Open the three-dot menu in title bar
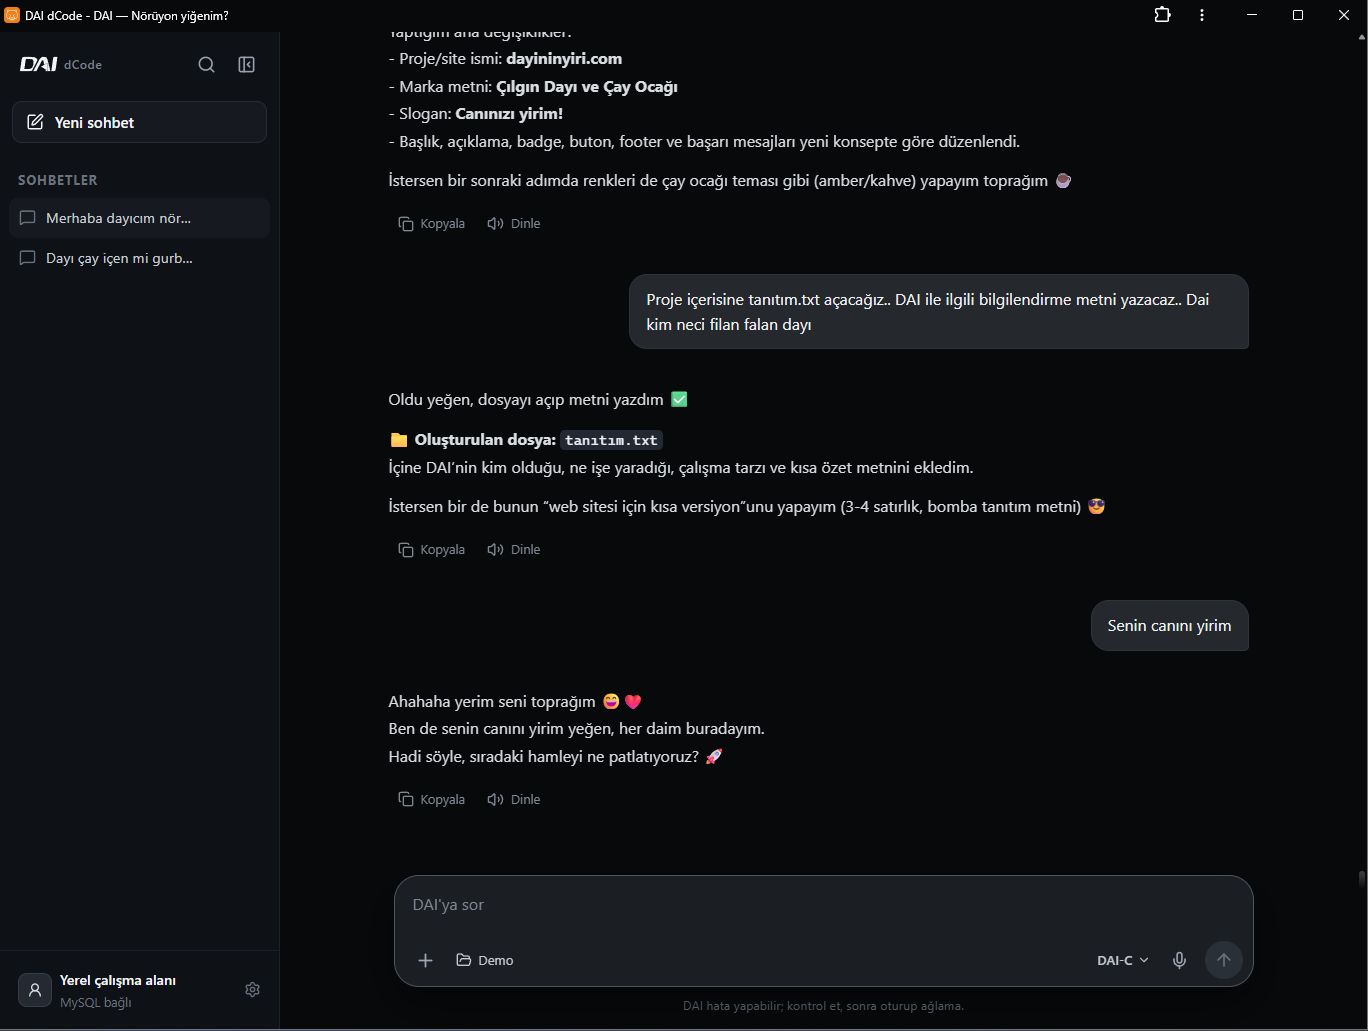 [1202, 15]
